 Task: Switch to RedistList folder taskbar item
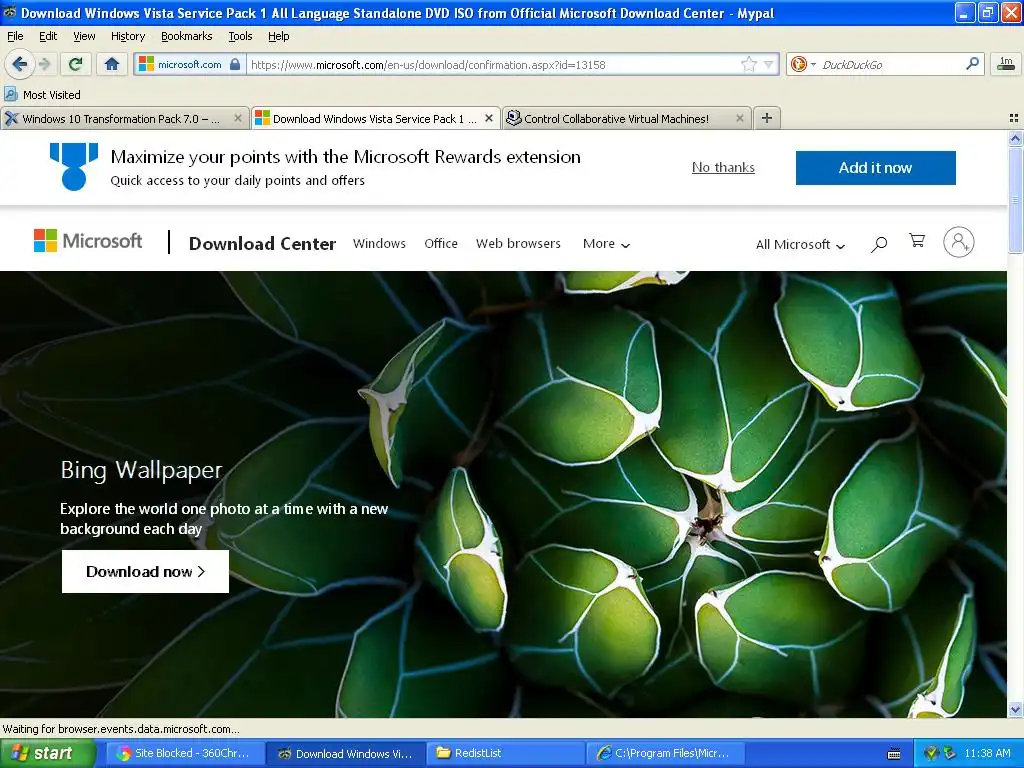505,754
